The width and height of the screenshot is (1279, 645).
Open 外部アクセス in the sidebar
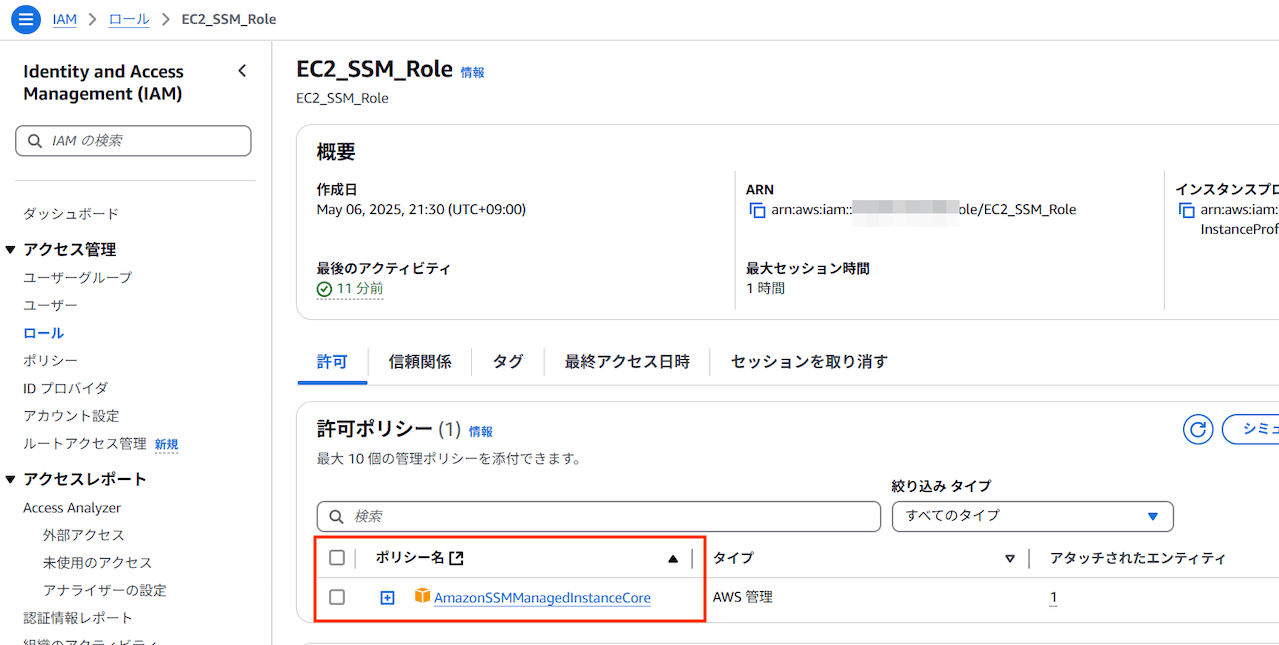[x=84, y=535]
